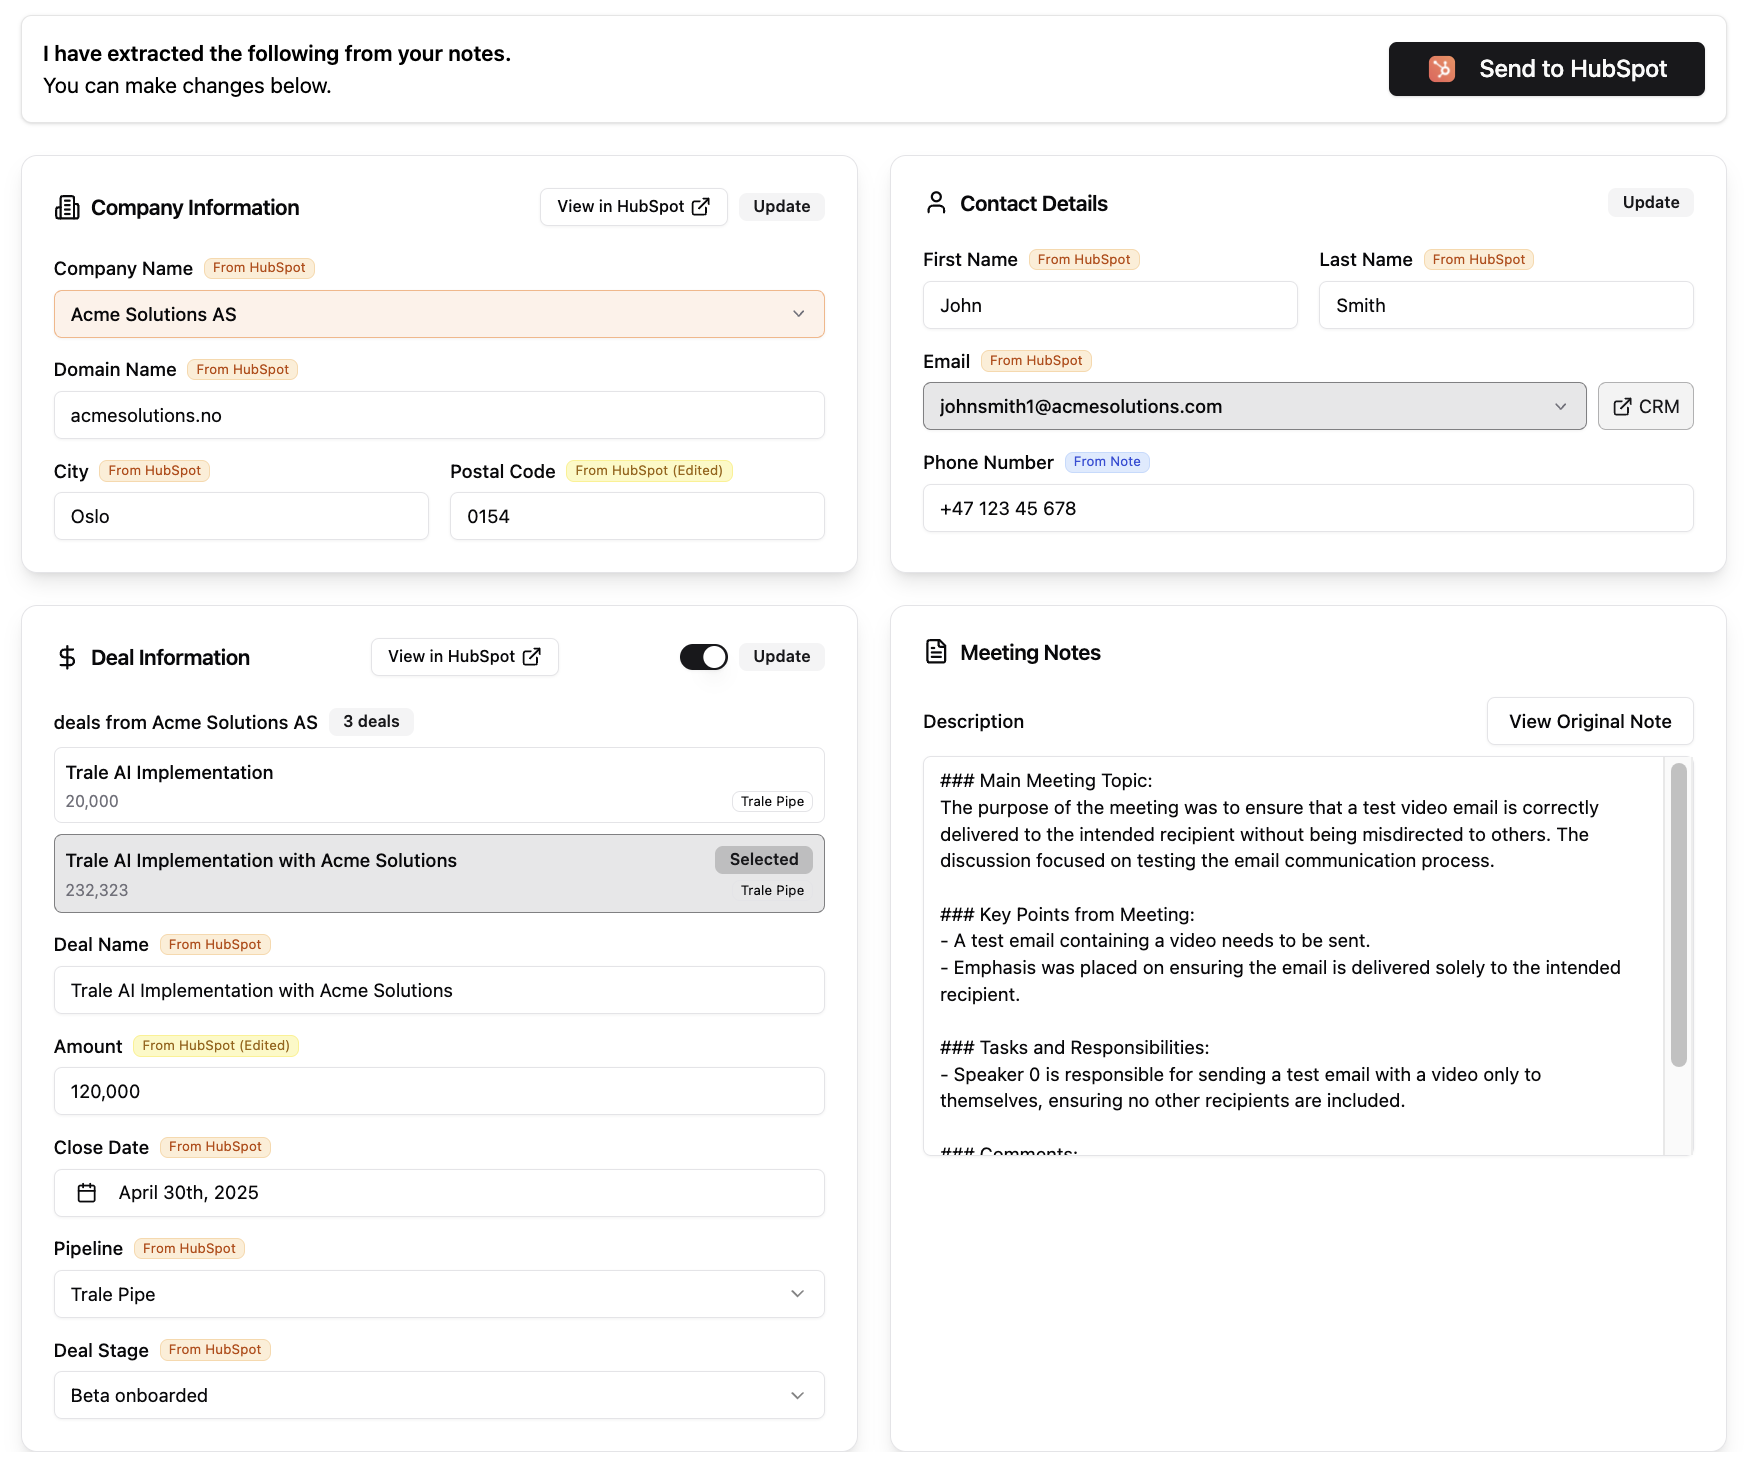Expand the Email address dropdown
The height and width of the screenshot is (1476, 1752).
click(1560, 406)
